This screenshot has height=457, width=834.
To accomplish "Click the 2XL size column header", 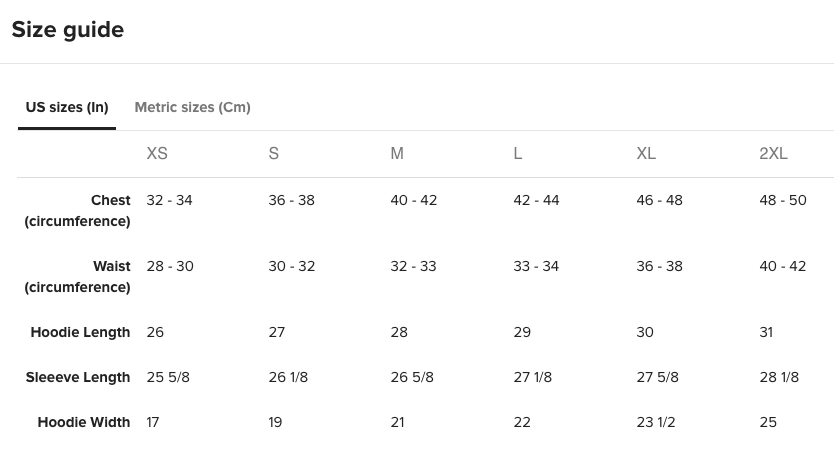I will (x=773, y=154).
